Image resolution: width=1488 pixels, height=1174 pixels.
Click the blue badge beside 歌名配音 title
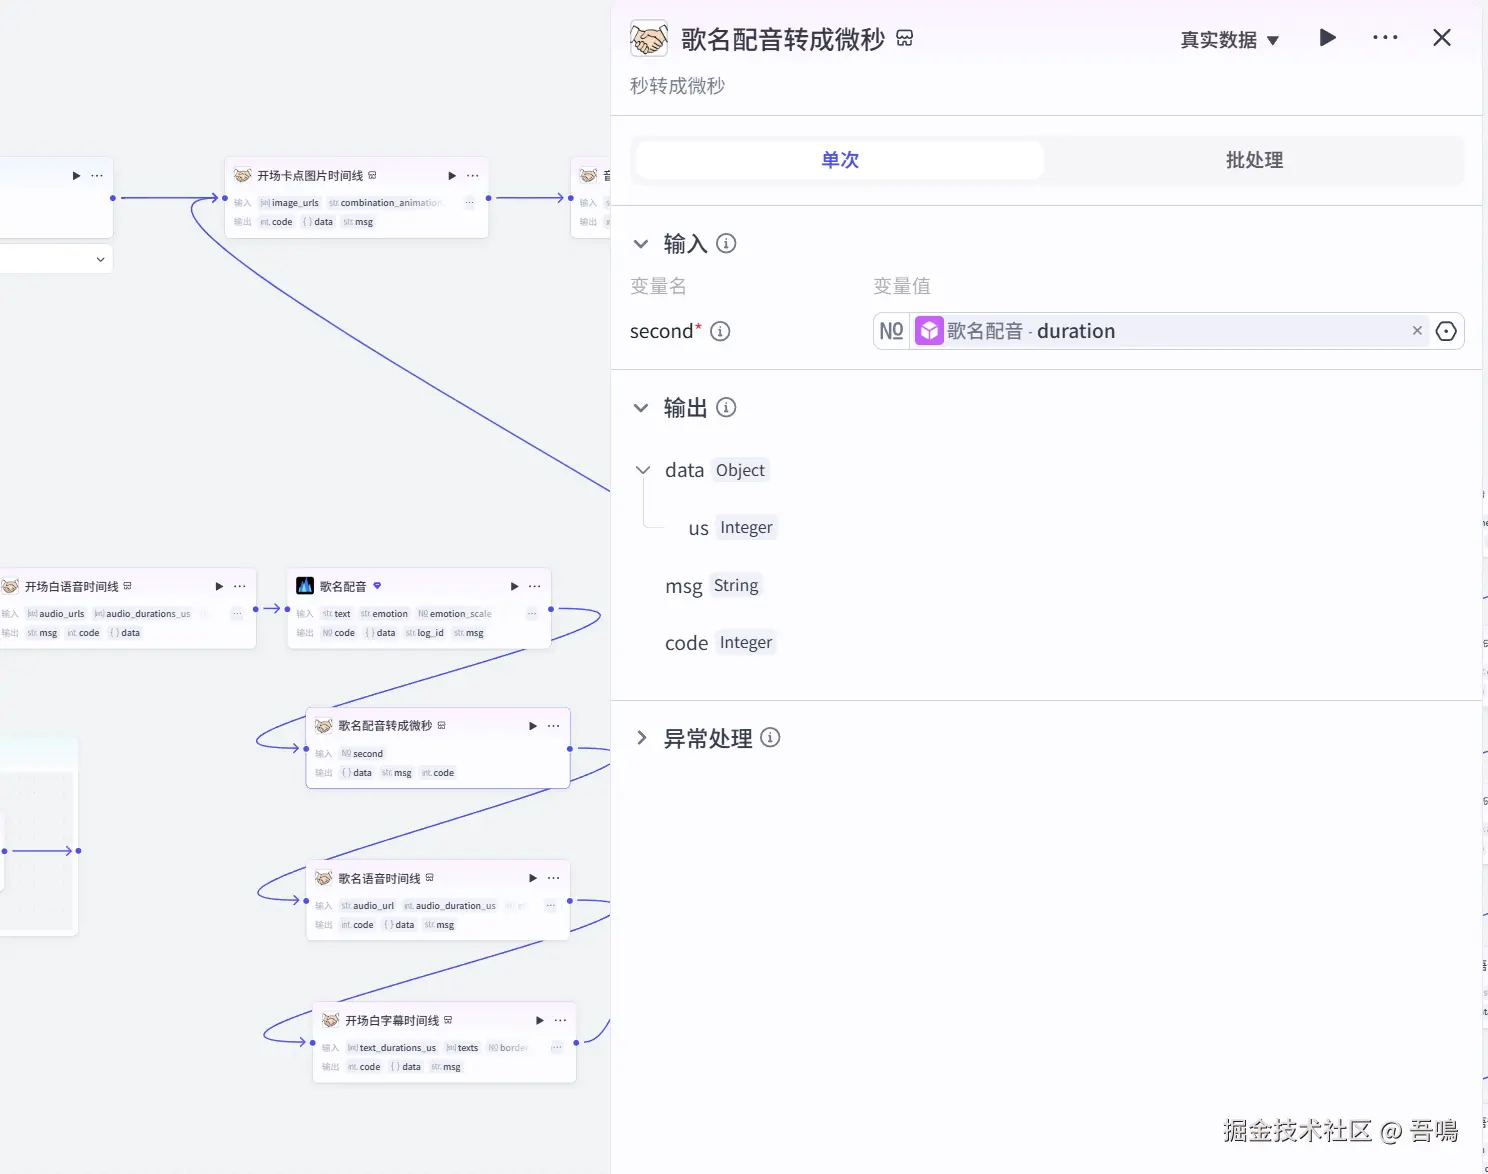coord(377,586)
